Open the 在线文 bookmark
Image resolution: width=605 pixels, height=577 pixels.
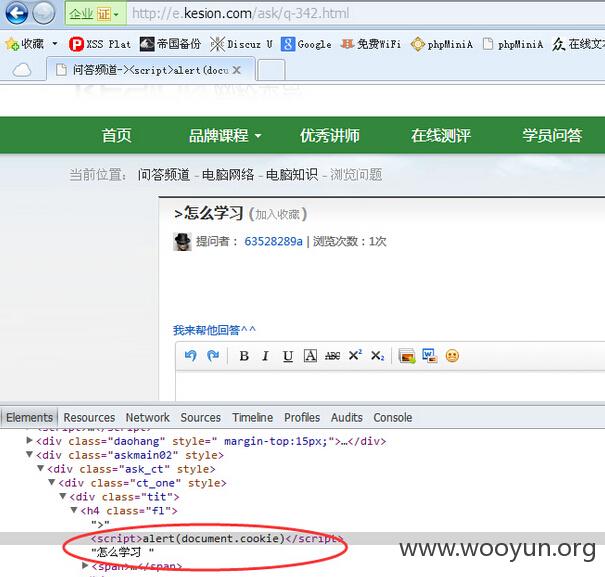click(x=578, y=44)
